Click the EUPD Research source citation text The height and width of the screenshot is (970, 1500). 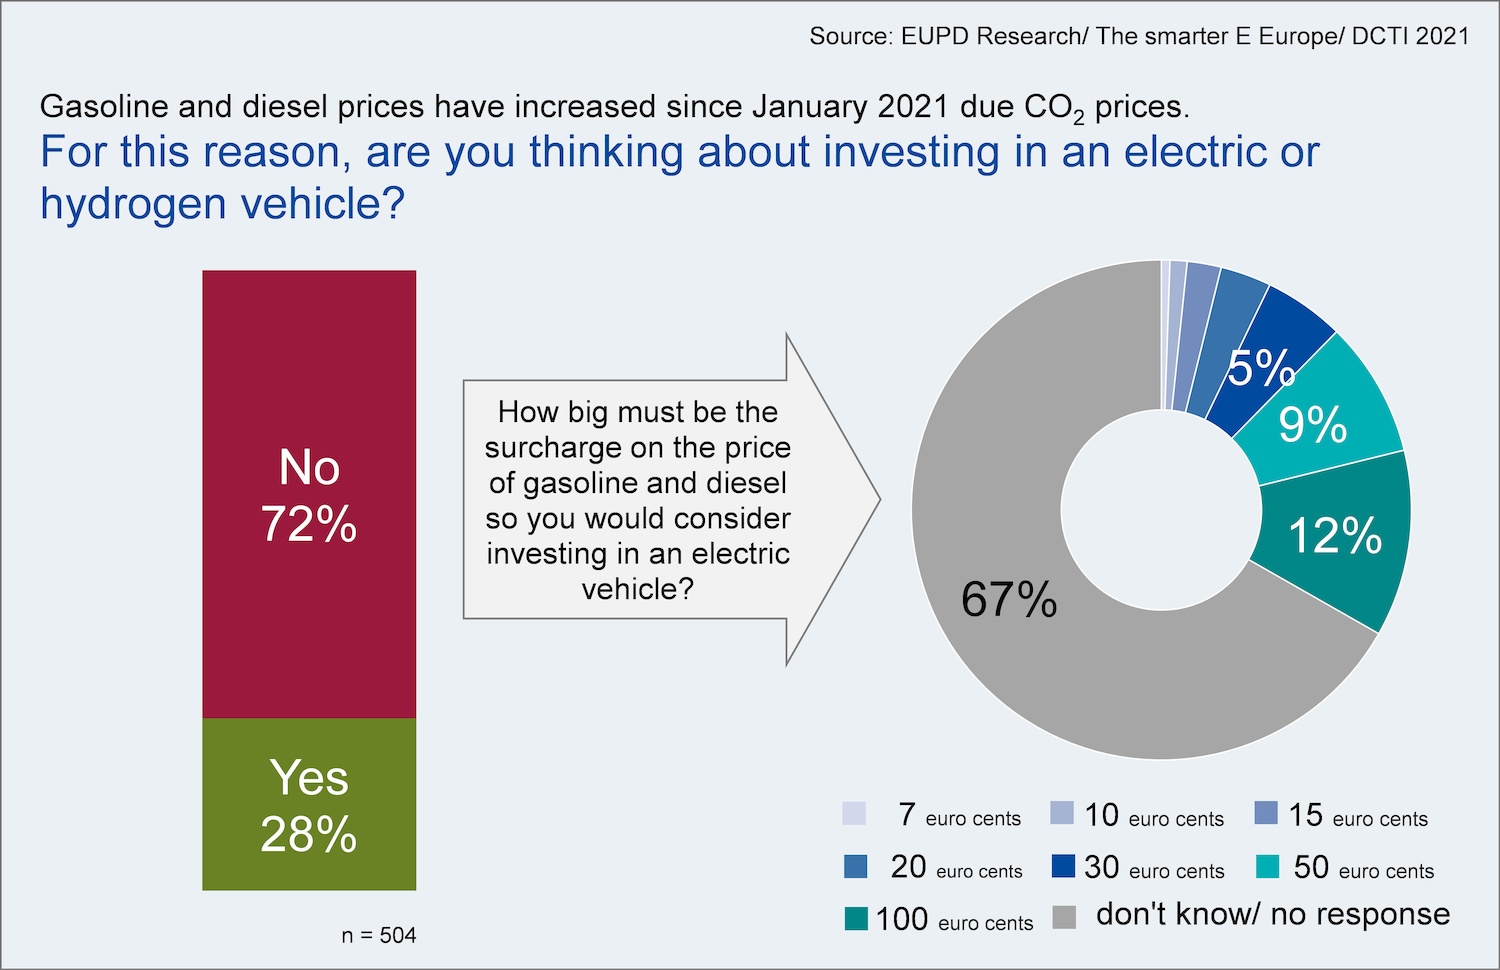[x=1139, y=37]
